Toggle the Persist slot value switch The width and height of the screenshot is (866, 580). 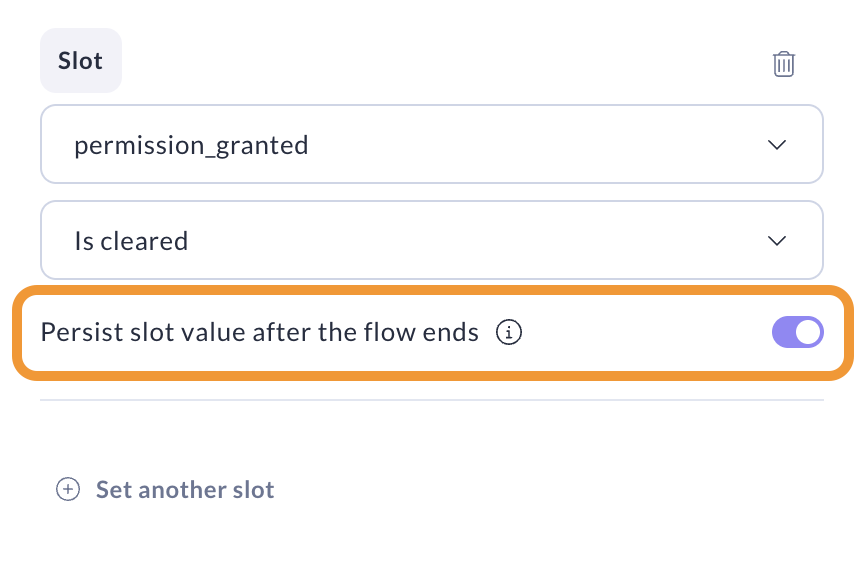[x=797, y=332]
